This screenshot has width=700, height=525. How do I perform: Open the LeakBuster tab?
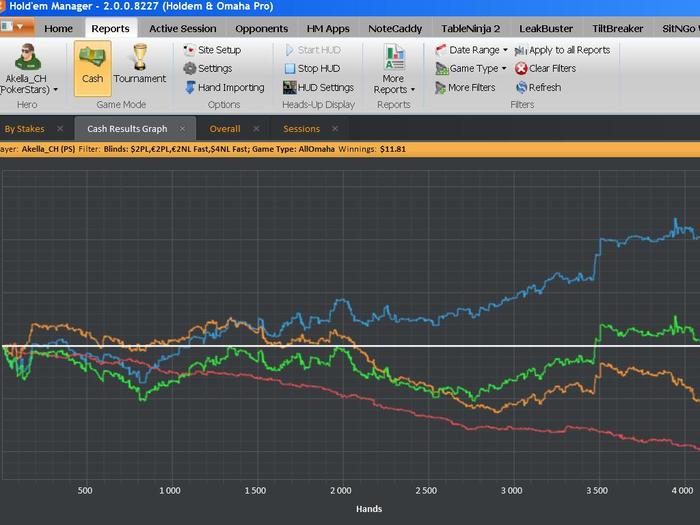[546, 29]
